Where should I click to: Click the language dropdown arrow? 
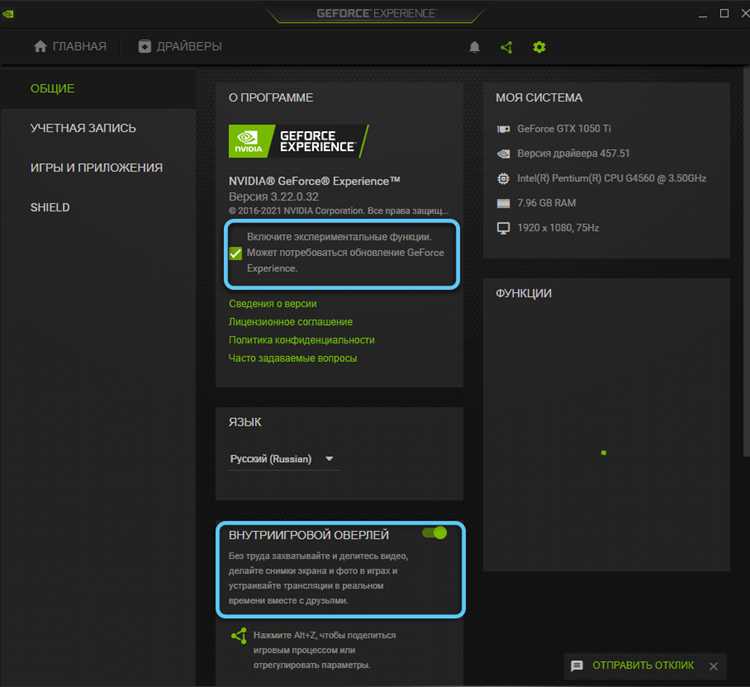tap(329, 459)
